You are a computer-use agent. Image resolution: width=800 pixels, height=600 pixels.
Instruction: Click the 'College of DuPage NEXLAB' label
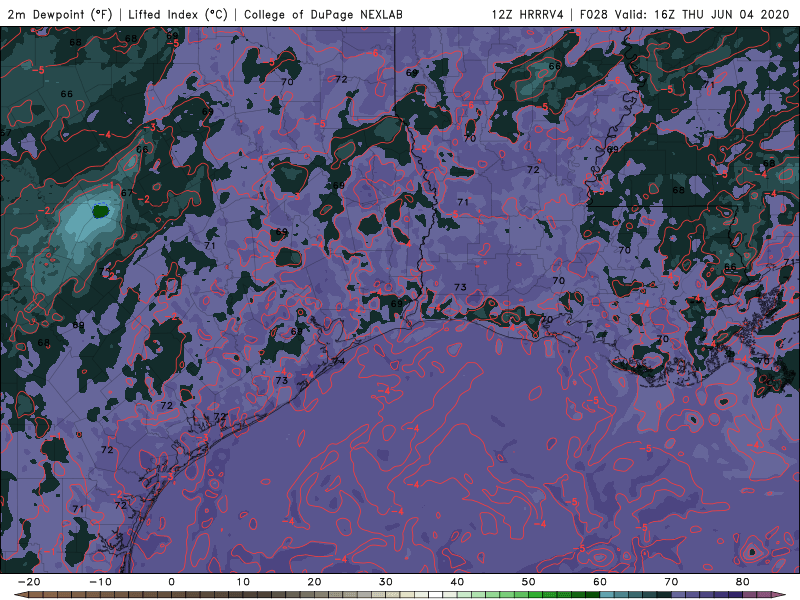point(323,14)
